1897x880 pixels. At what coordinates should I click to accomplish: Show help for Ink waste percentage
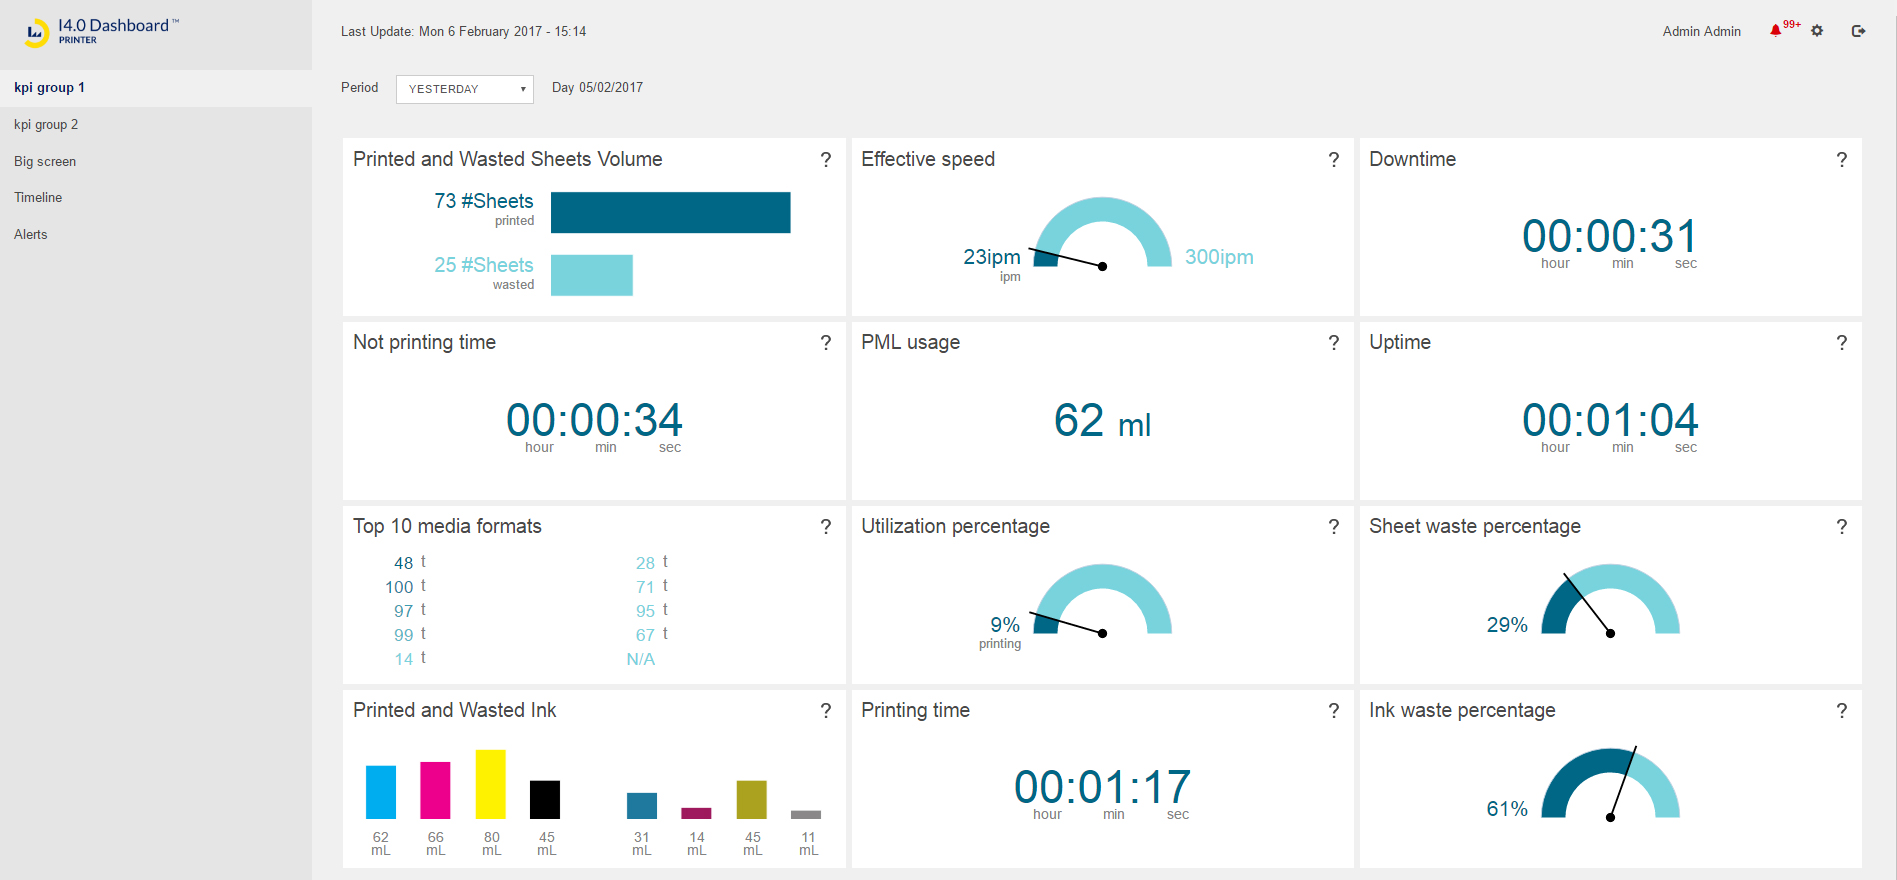(1841, 711)
